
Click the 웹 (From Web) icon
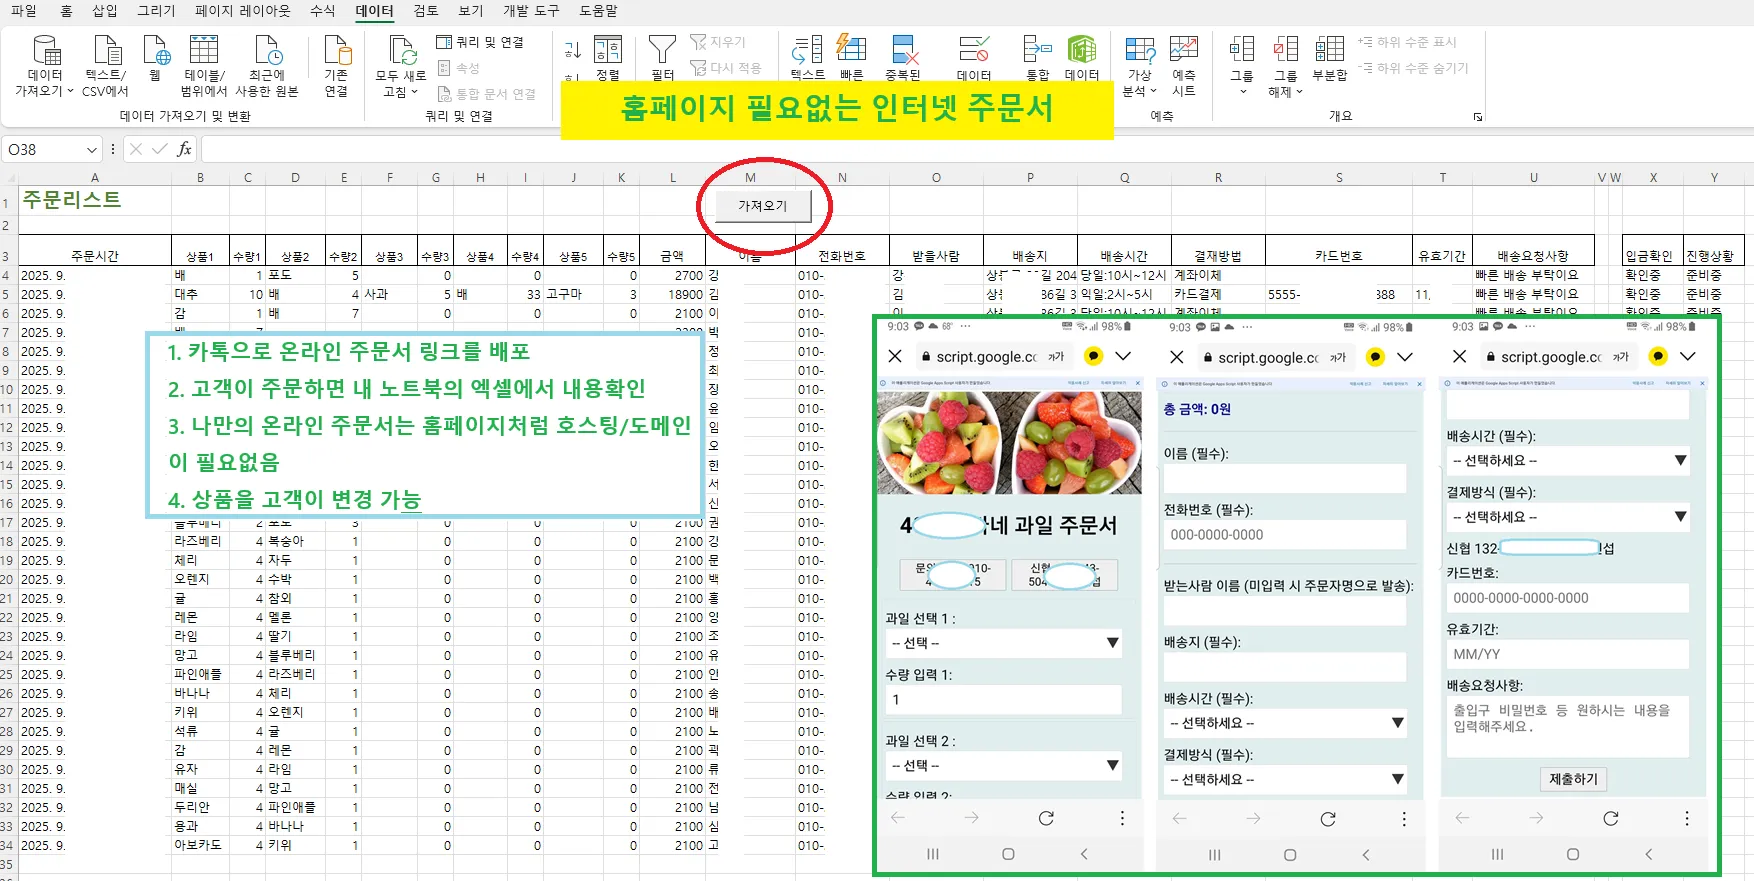click(155, 51)
